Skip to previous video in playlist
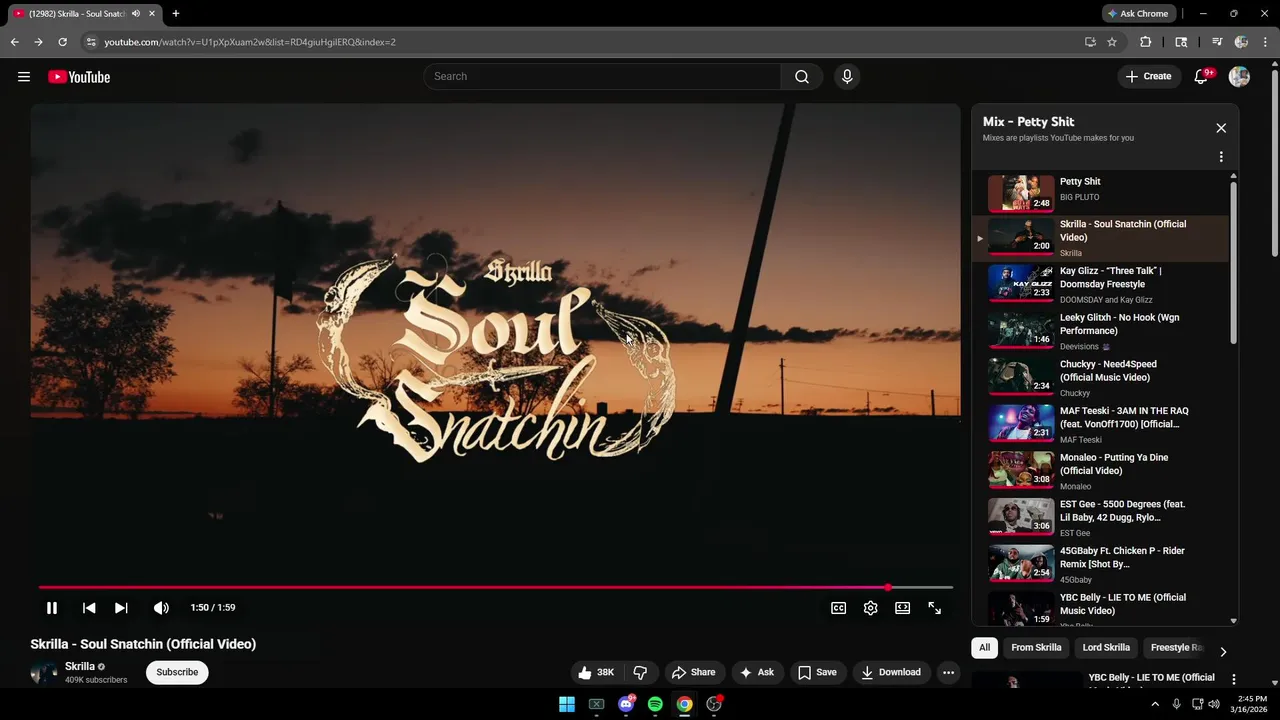 (x=89, y=608)
